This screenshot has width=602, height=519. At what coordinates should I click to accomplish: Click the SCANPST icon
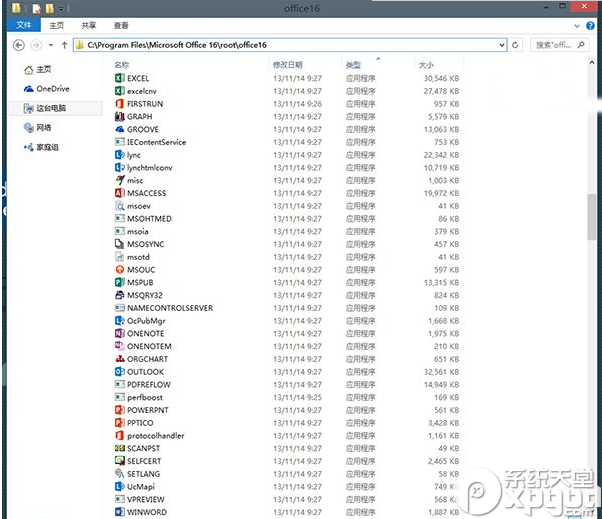(120, 448)
